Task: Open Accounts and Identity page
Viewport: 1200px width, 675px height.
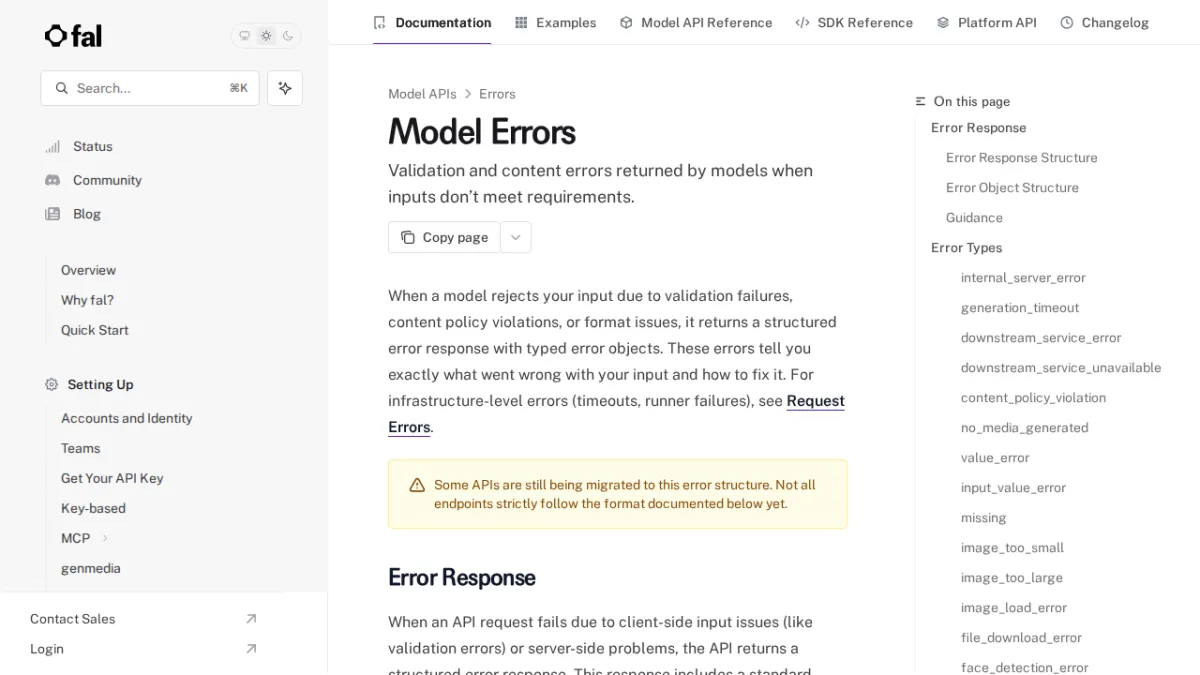Action: [127, 418]
